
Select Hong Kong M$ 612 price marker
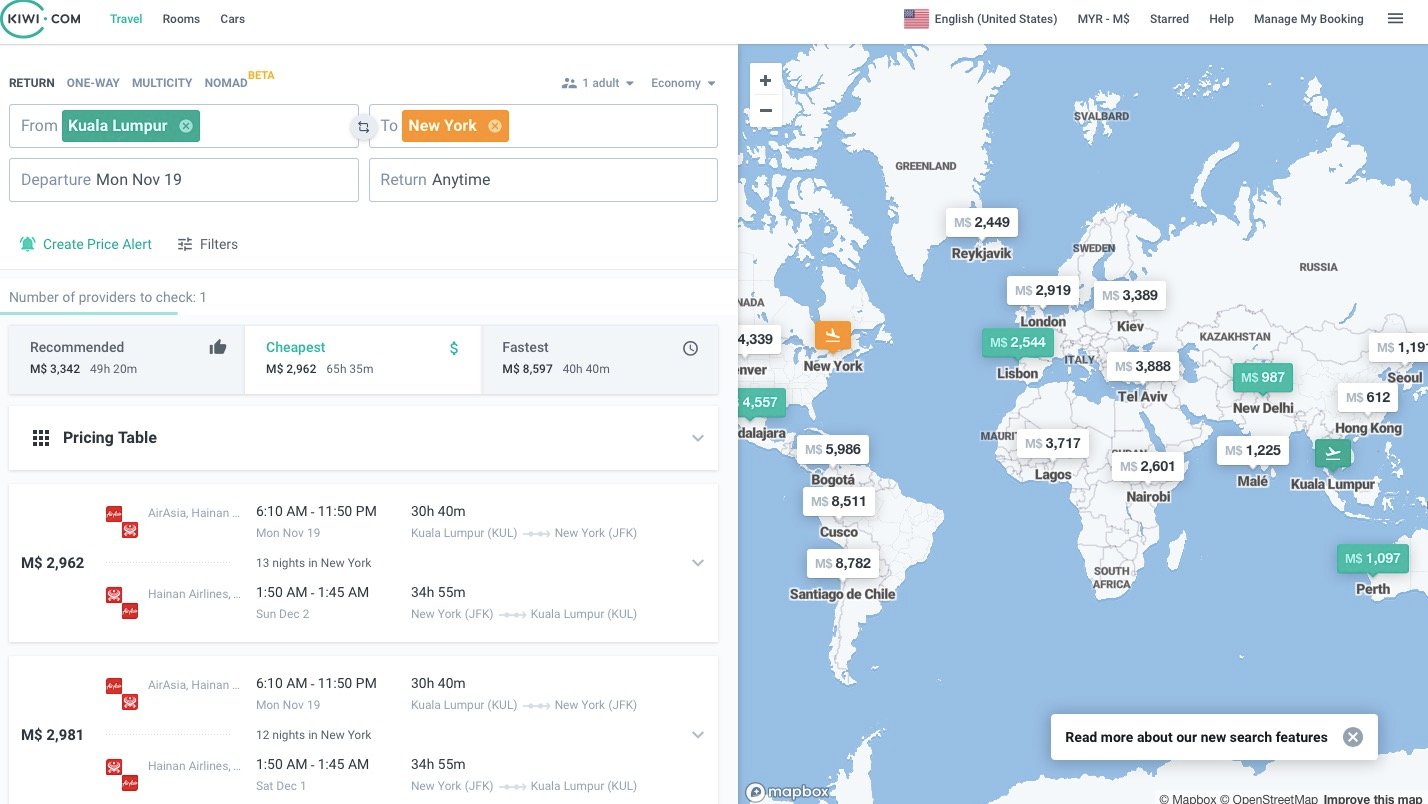point(1368,397)
